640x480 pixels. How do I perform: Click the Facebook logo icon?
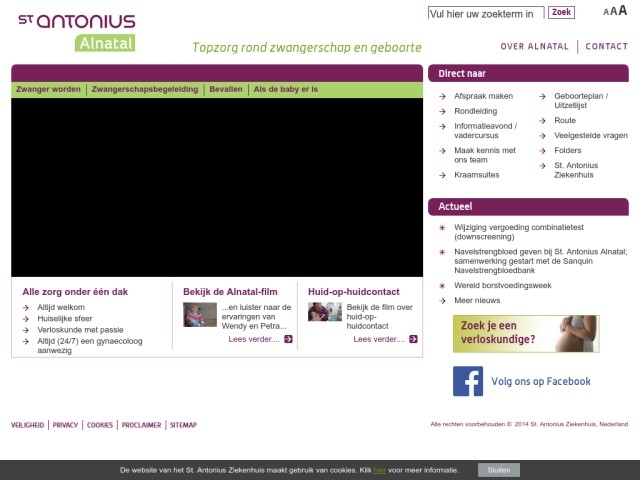tap(468, 381)
